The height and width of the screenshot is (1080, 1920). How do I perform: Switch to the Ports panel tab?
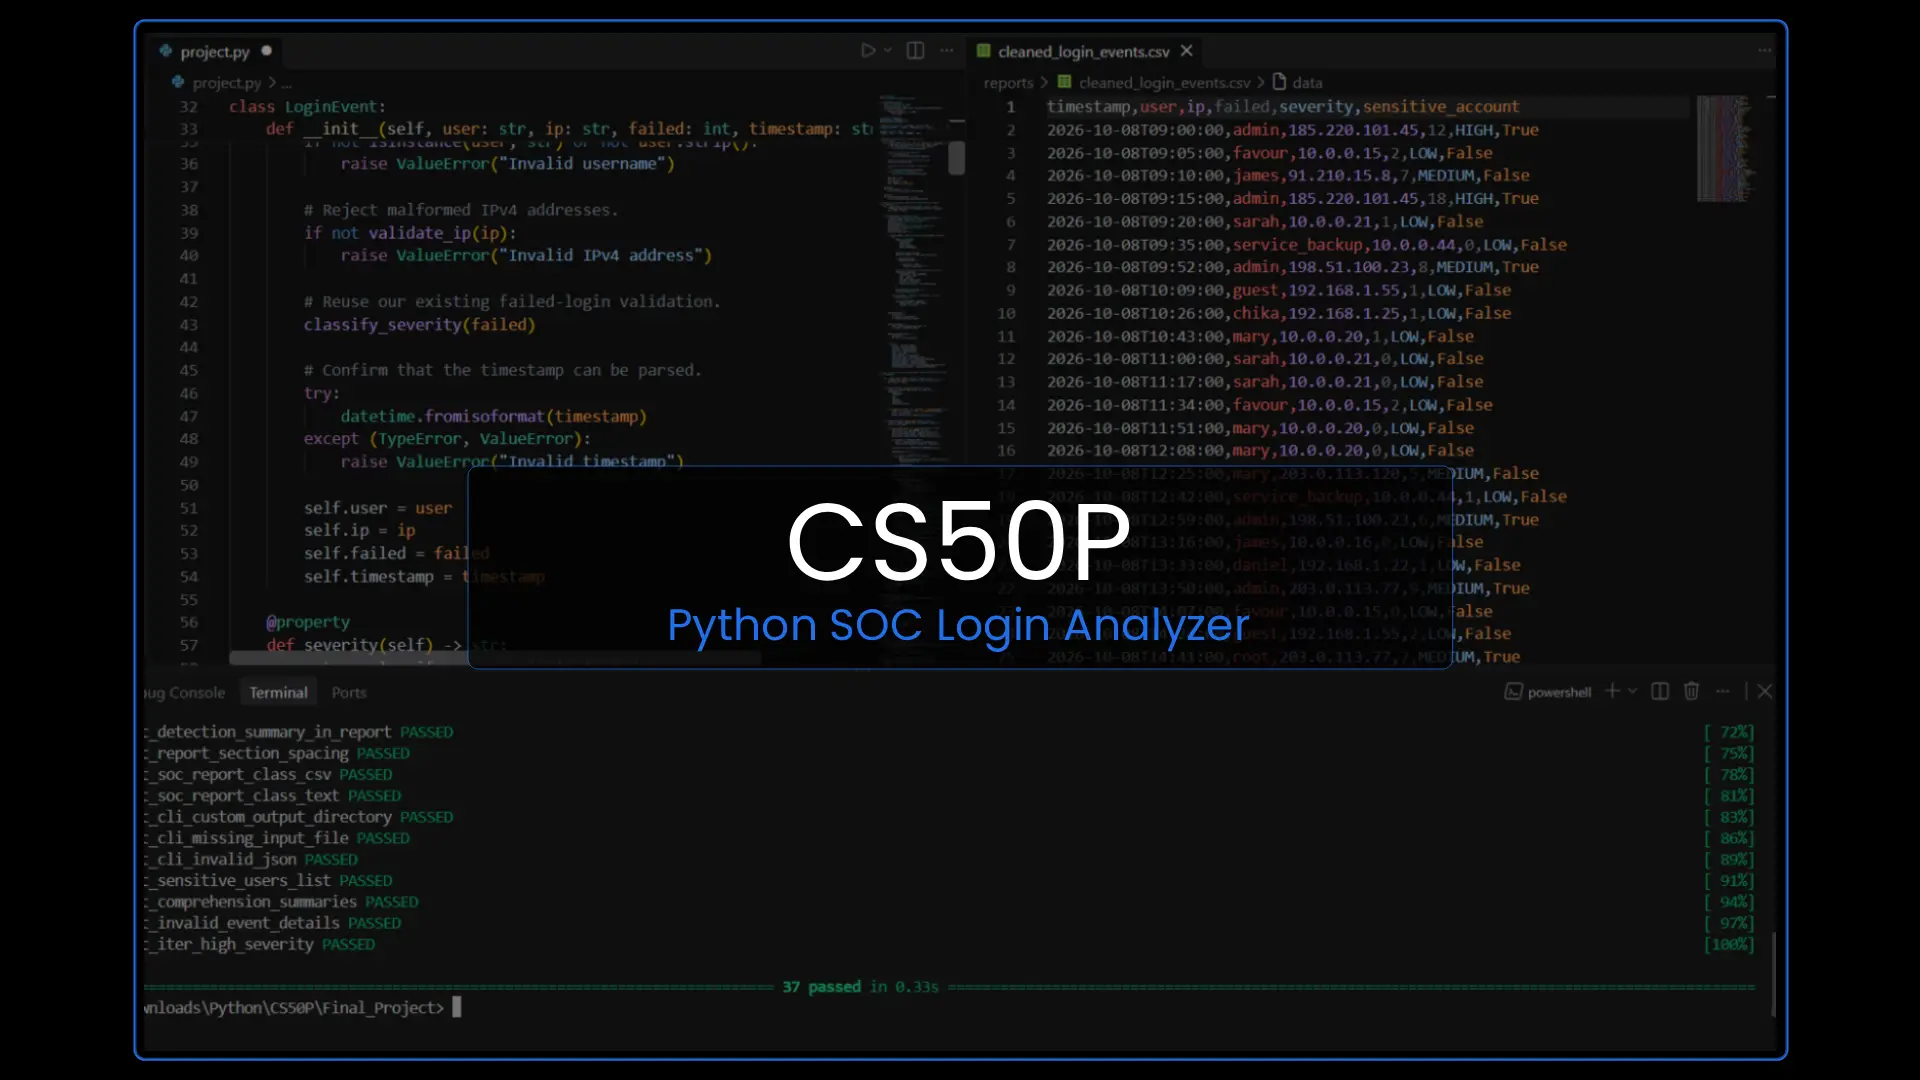[x=349, y=692]
